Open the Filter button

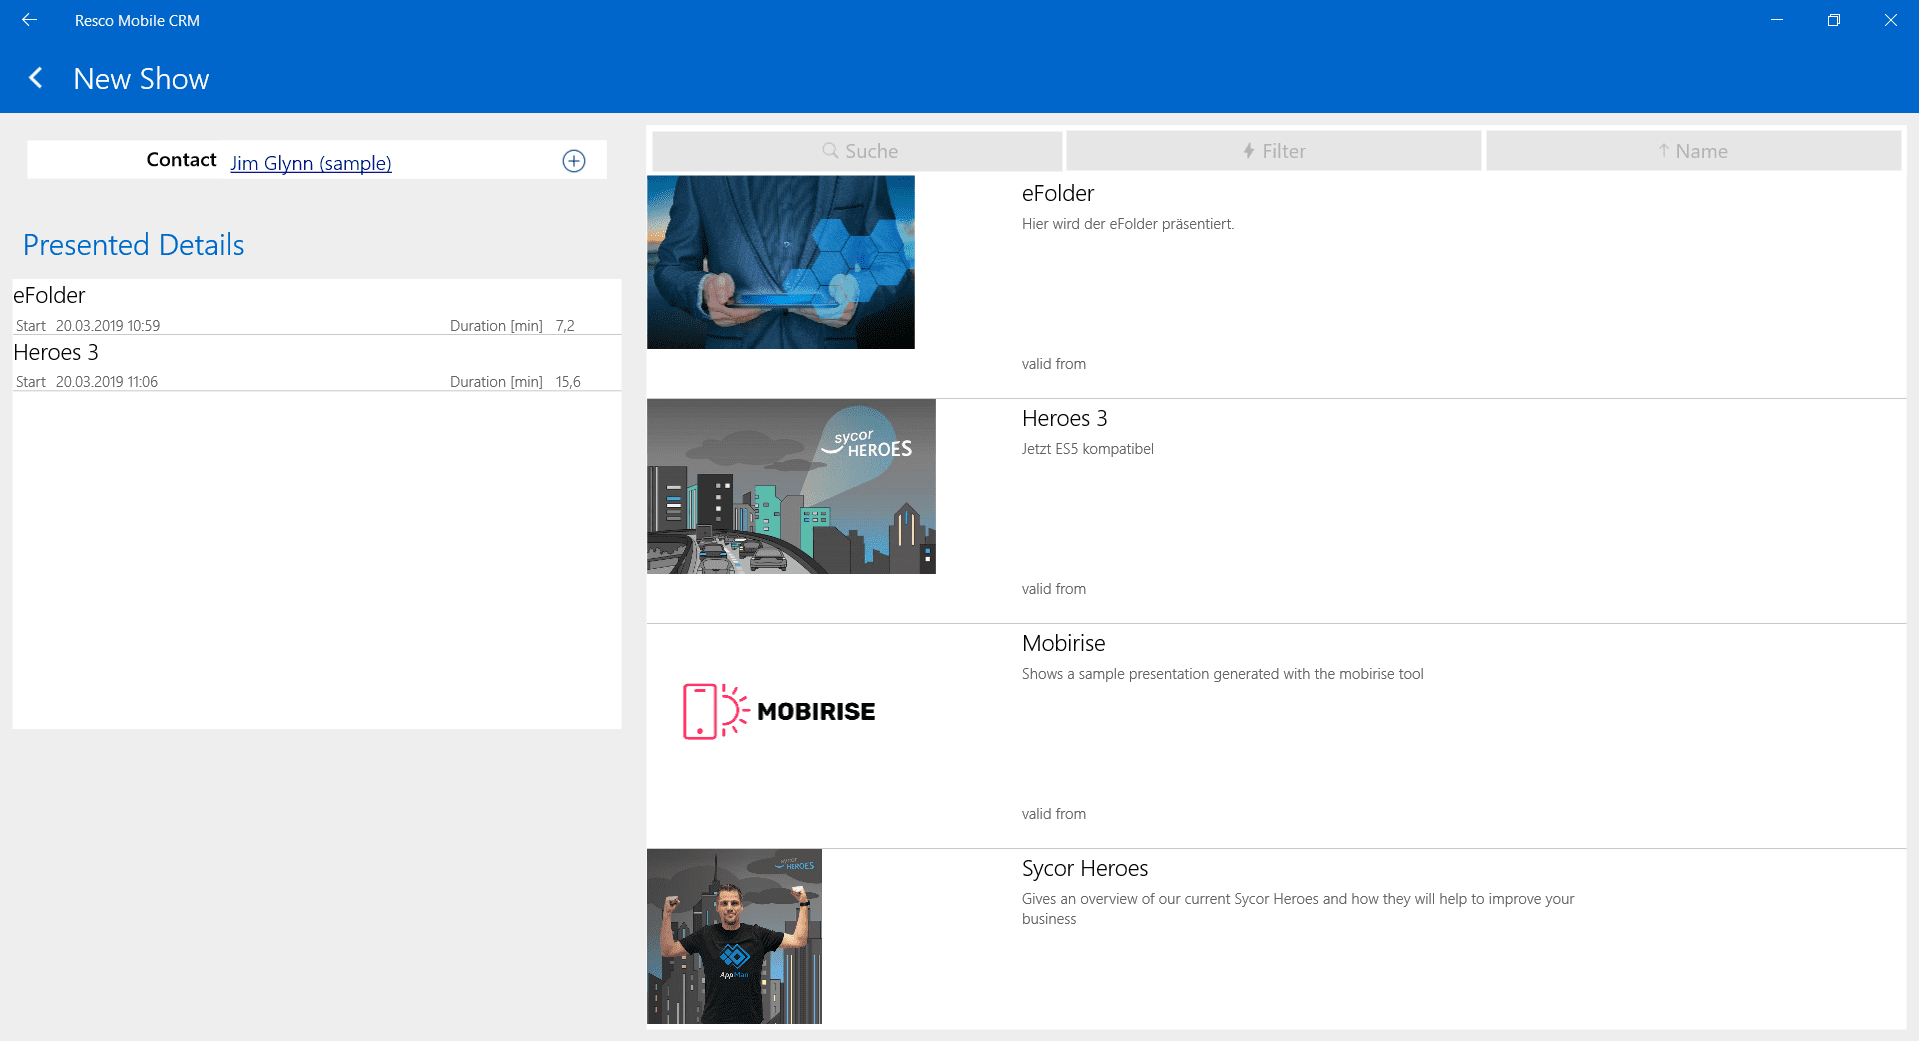tap(1273, 151)
